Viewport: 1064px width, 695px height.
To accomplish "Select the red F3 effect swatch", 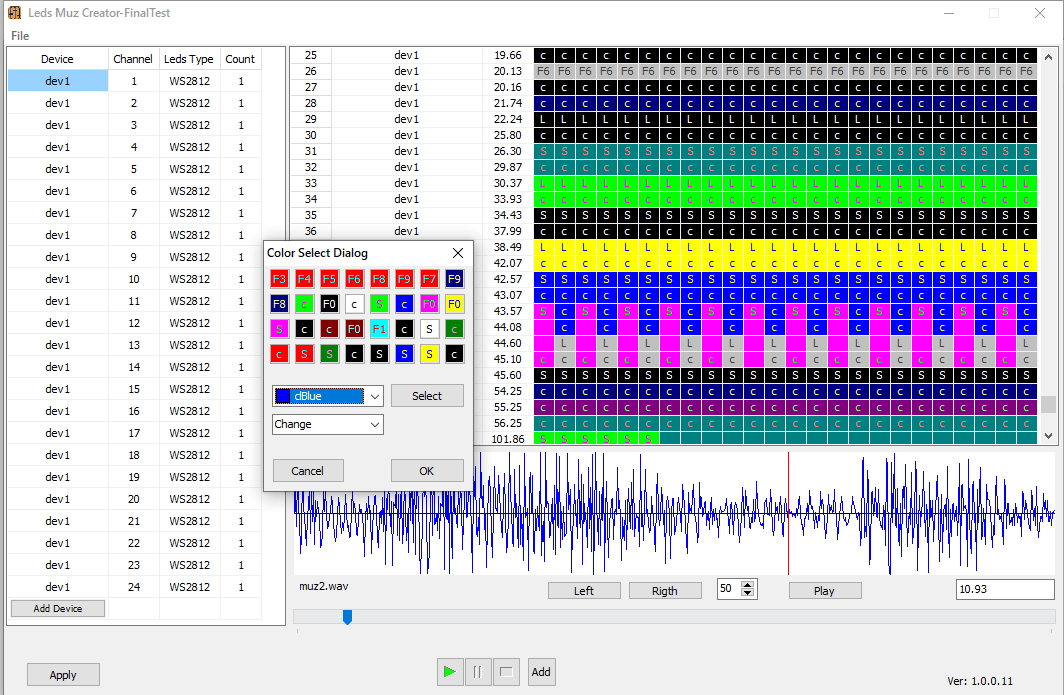I will pyautogui.click(x=279, y=279).
